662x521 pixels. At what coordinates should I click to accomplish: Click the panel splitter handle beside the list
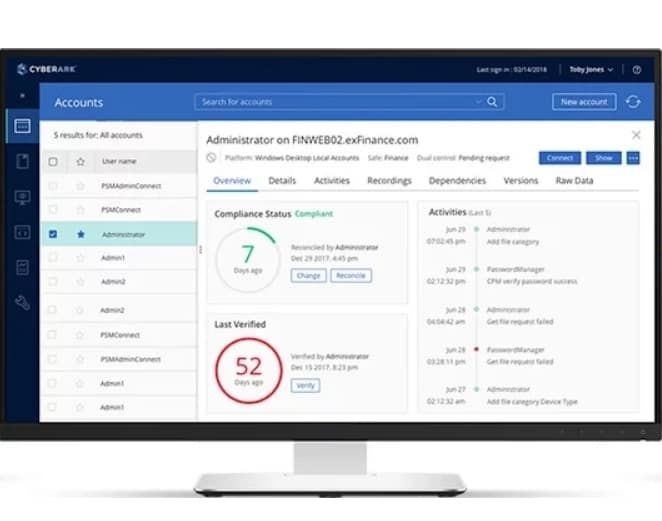pyautogui.click(x=201, y=250)
